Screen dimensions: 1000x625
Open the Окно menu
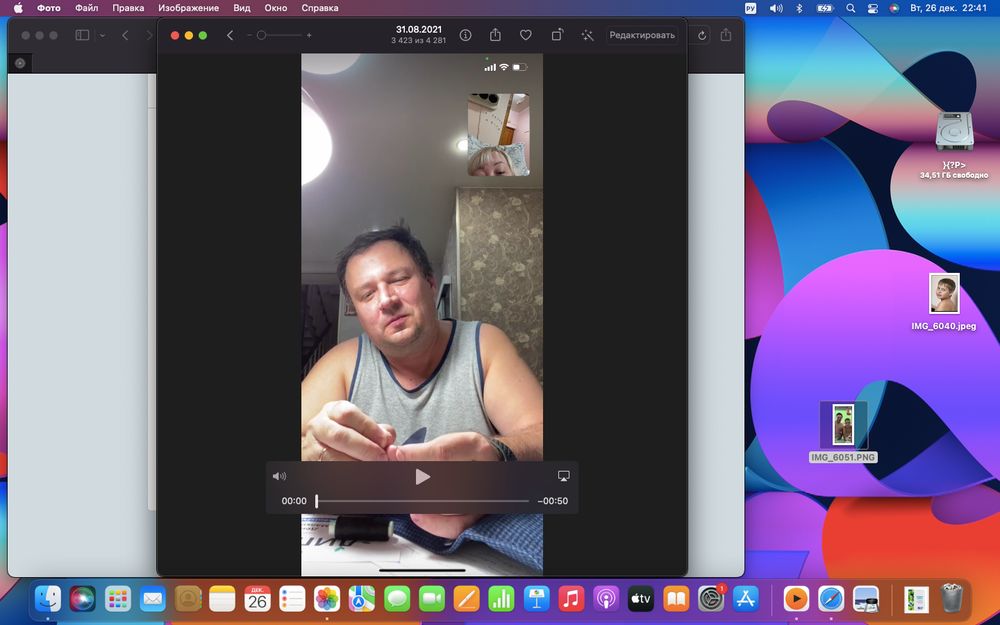click(x=276, y=8)
